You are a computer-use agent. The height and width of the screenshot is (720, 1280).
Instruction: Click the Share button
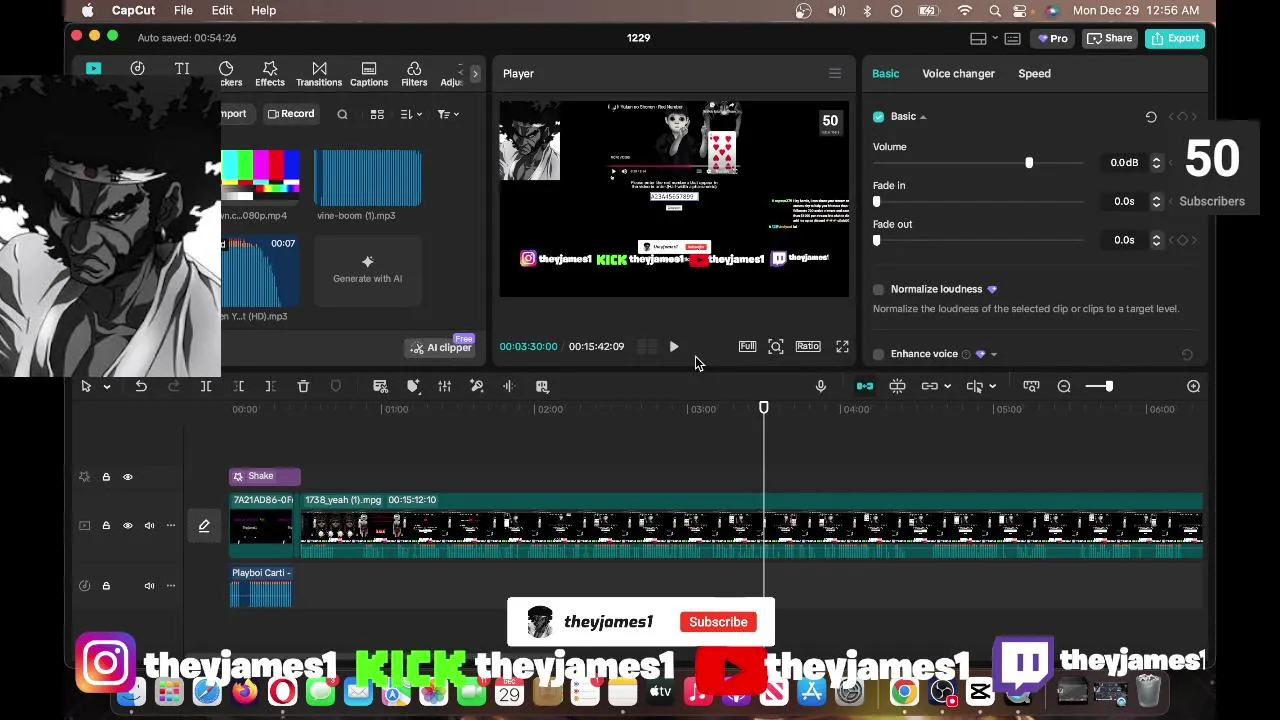coord(1109,38)
